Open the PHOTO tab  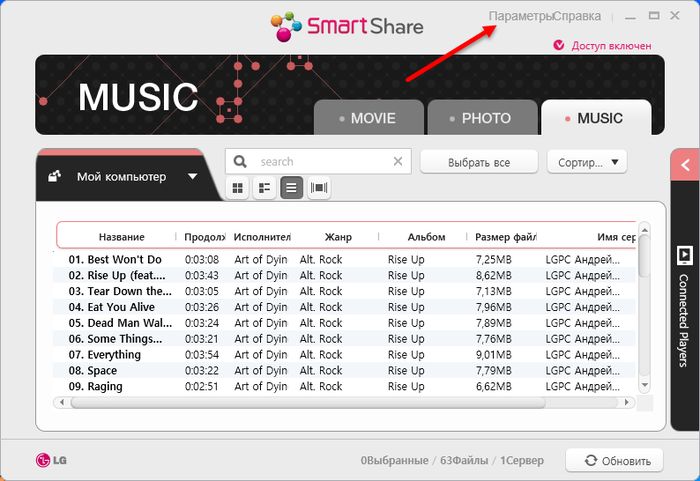coord(481,118)
